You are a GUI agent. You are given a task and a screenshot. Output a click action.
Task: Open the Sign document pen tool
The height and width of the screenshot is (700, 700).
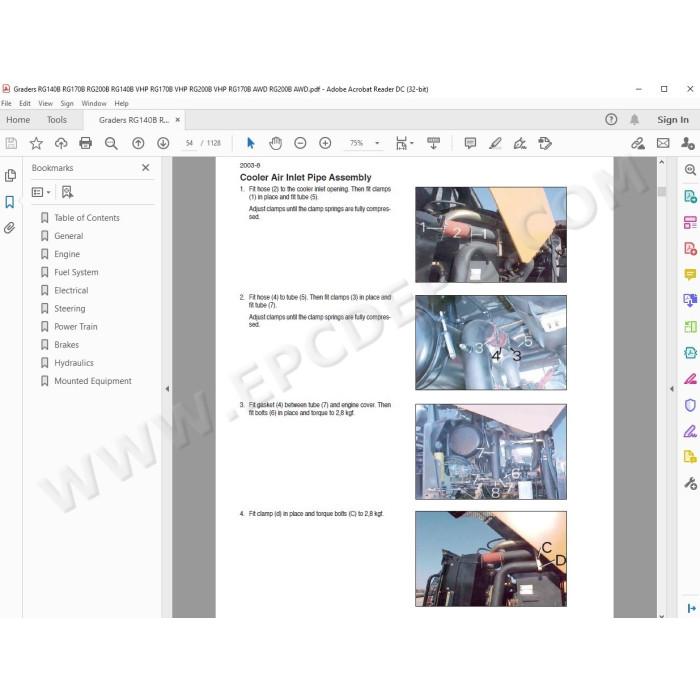coord(520,143)
